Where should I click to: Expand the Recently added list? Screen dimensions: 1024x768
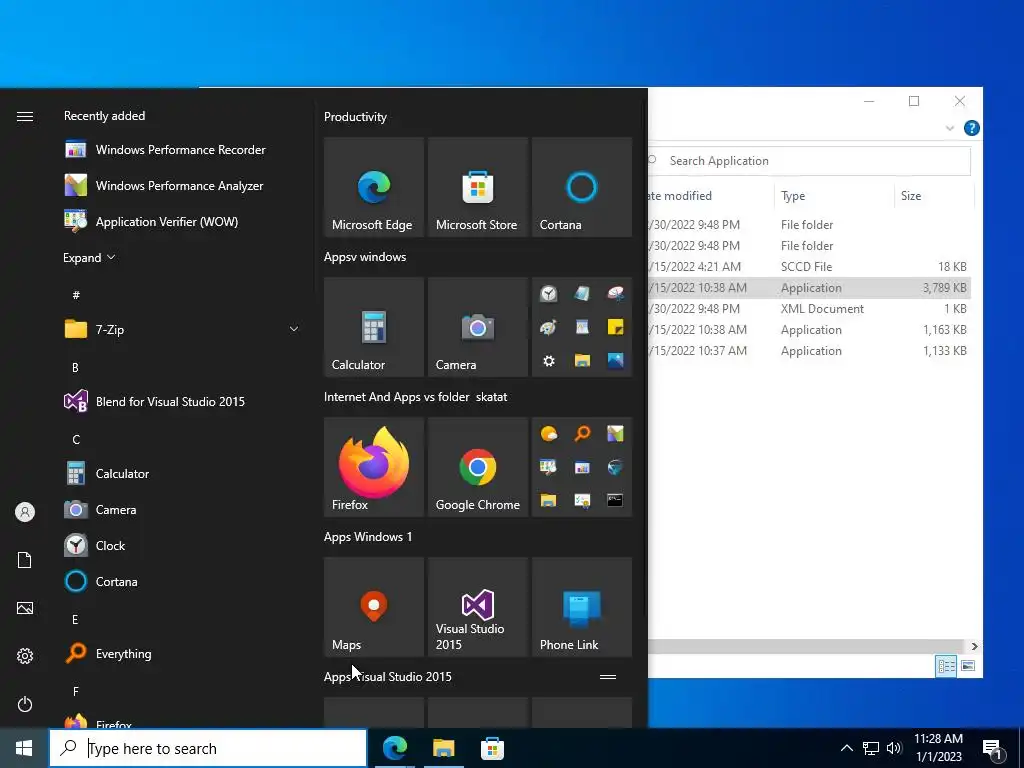click(x=89, y=257)
